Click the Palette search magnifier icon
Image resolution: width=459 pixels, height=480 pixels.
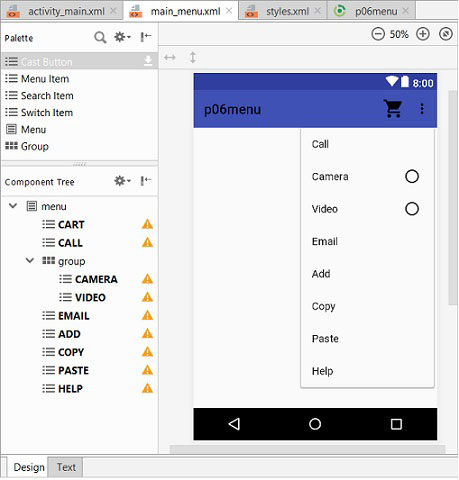coord(100,37)
